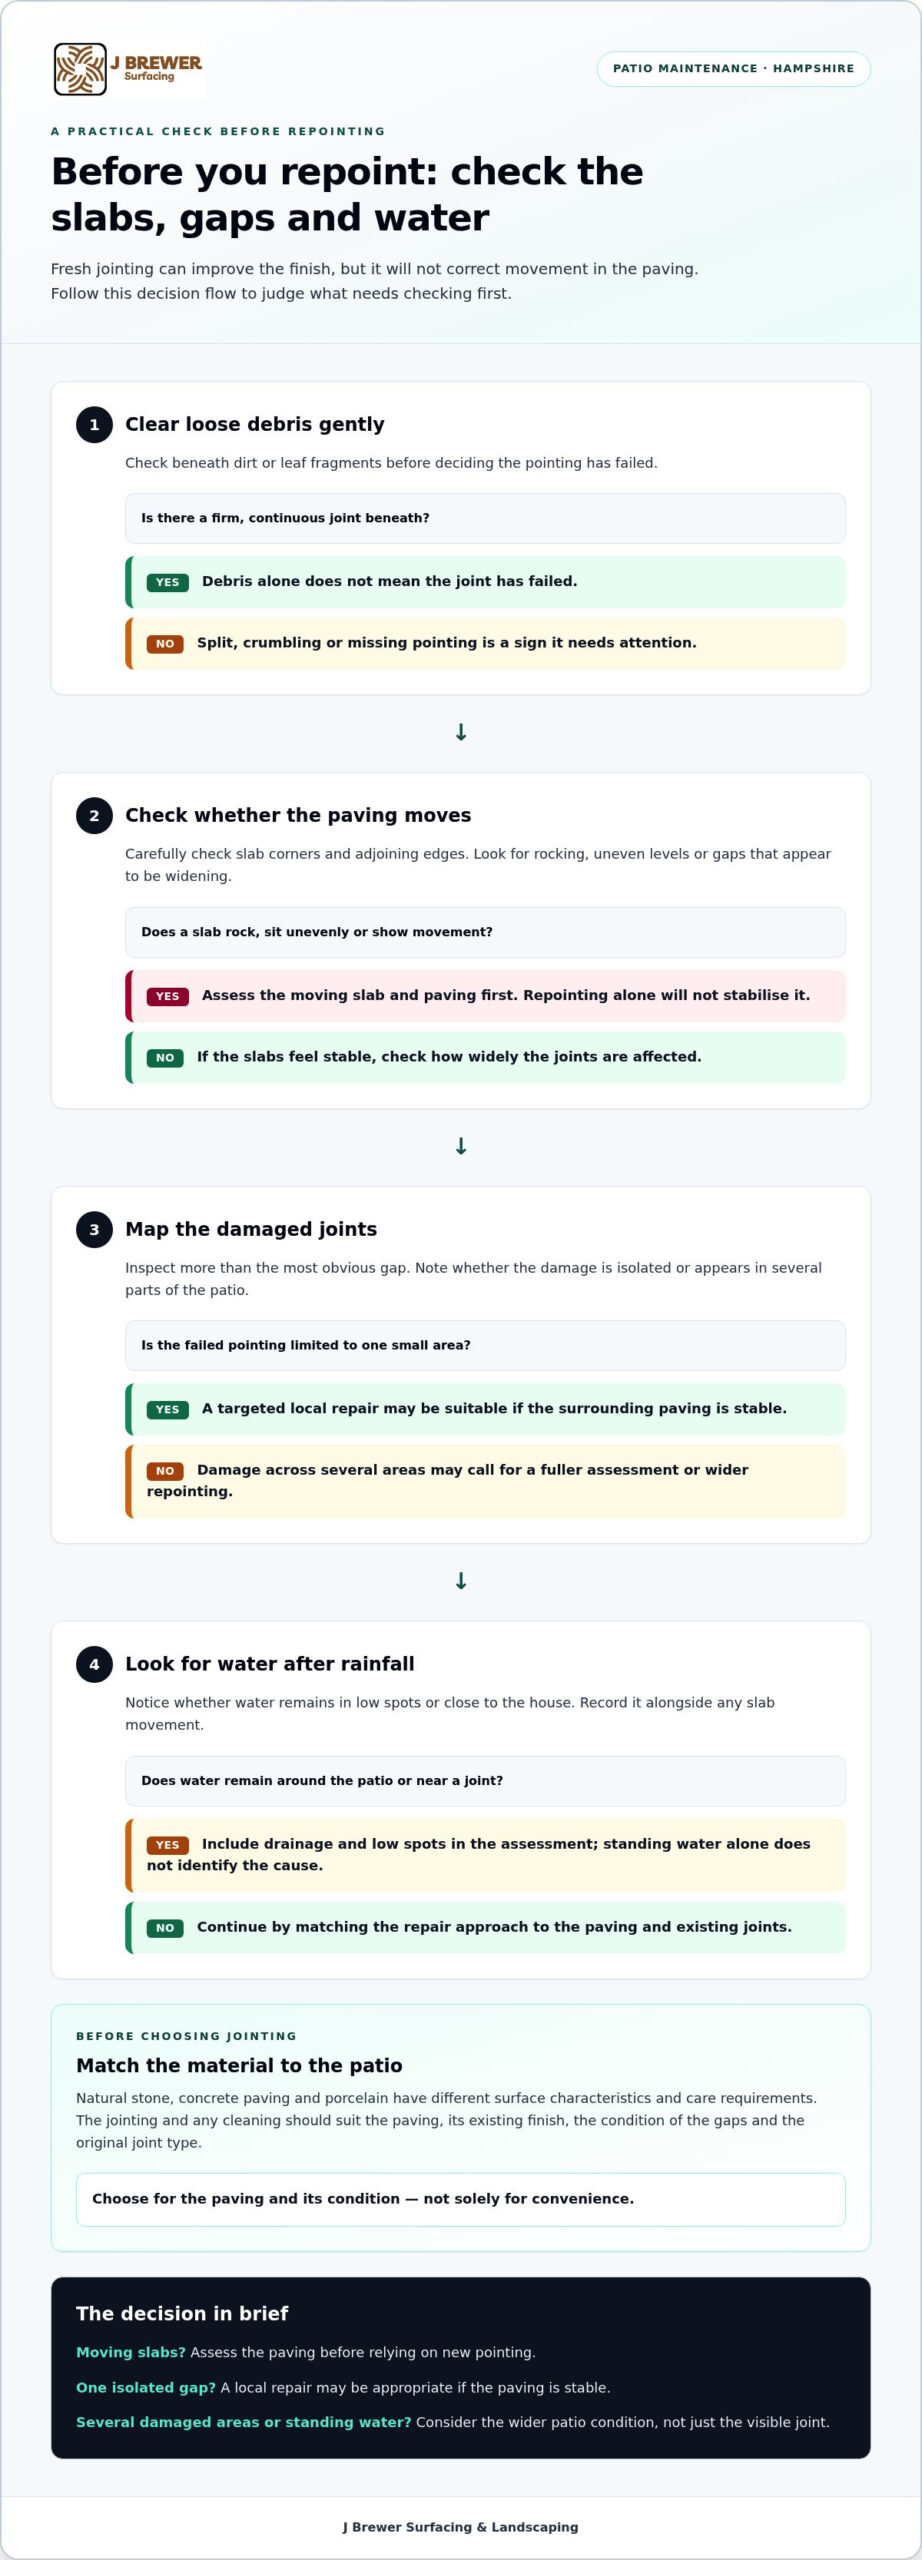Select NO badge for split, crumbling pointing
Screen dimensions: 922x2560
pyautogui.click(x=165, y=644)
